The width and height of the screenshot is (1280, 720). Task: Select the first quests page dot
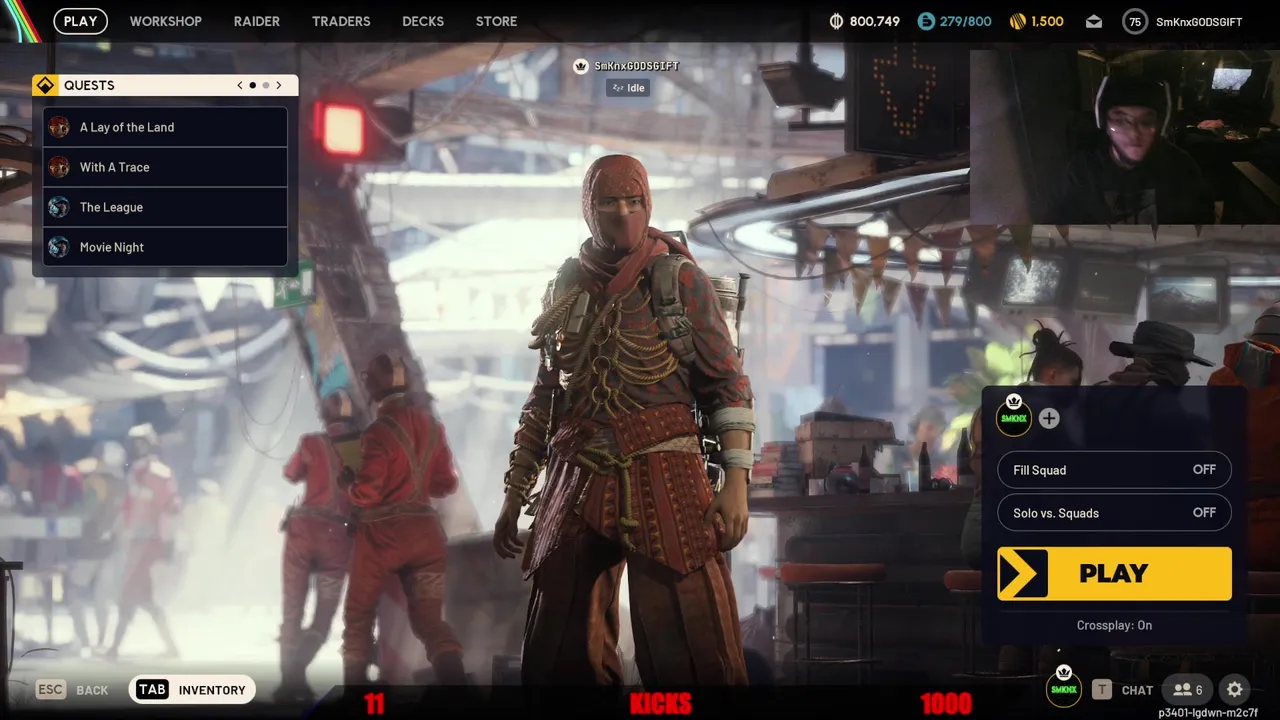tap(252, 85)
